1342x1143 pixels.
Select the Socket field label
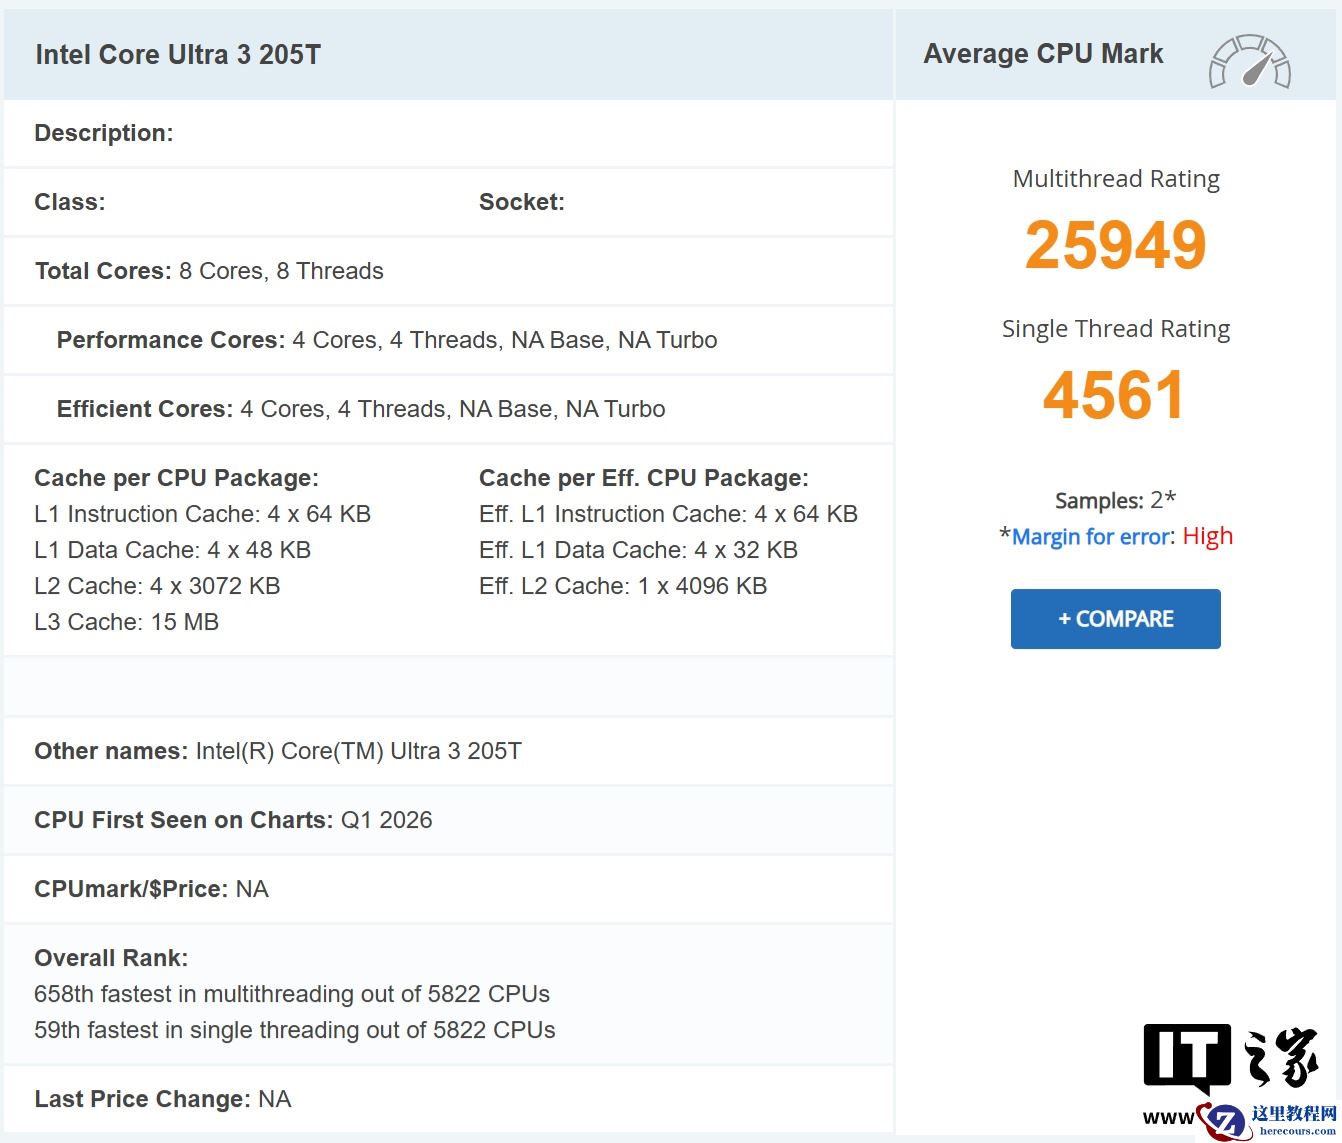point(521,201)
